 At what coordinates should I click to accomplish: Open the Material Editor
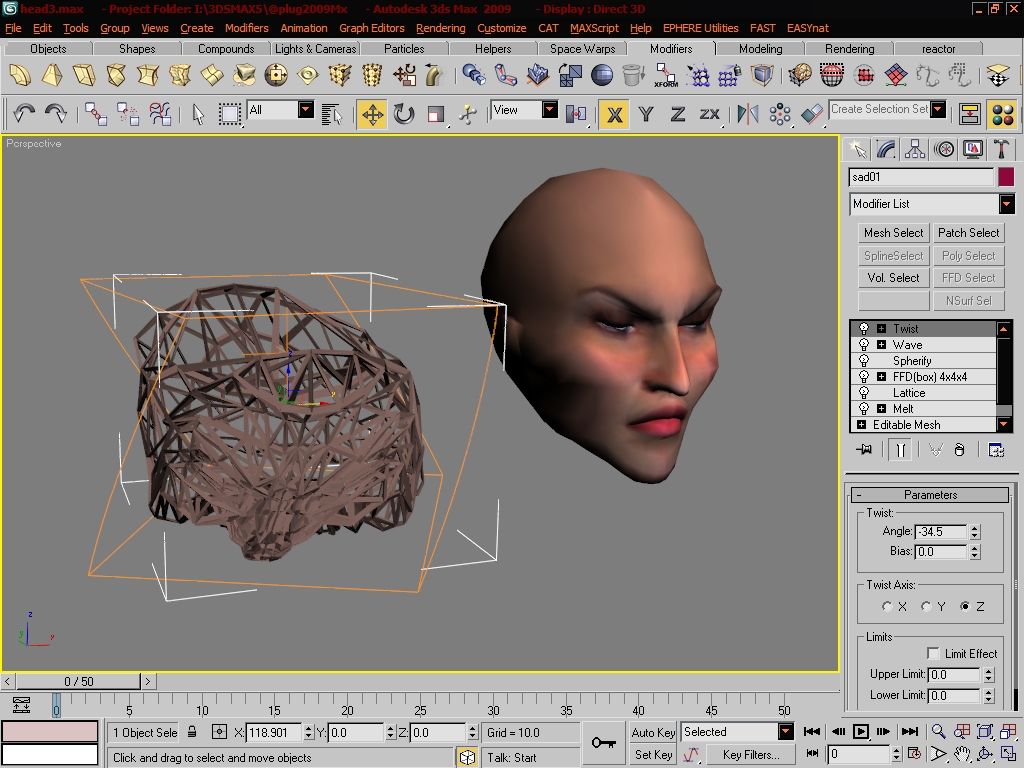click(x=1002, y=114)
